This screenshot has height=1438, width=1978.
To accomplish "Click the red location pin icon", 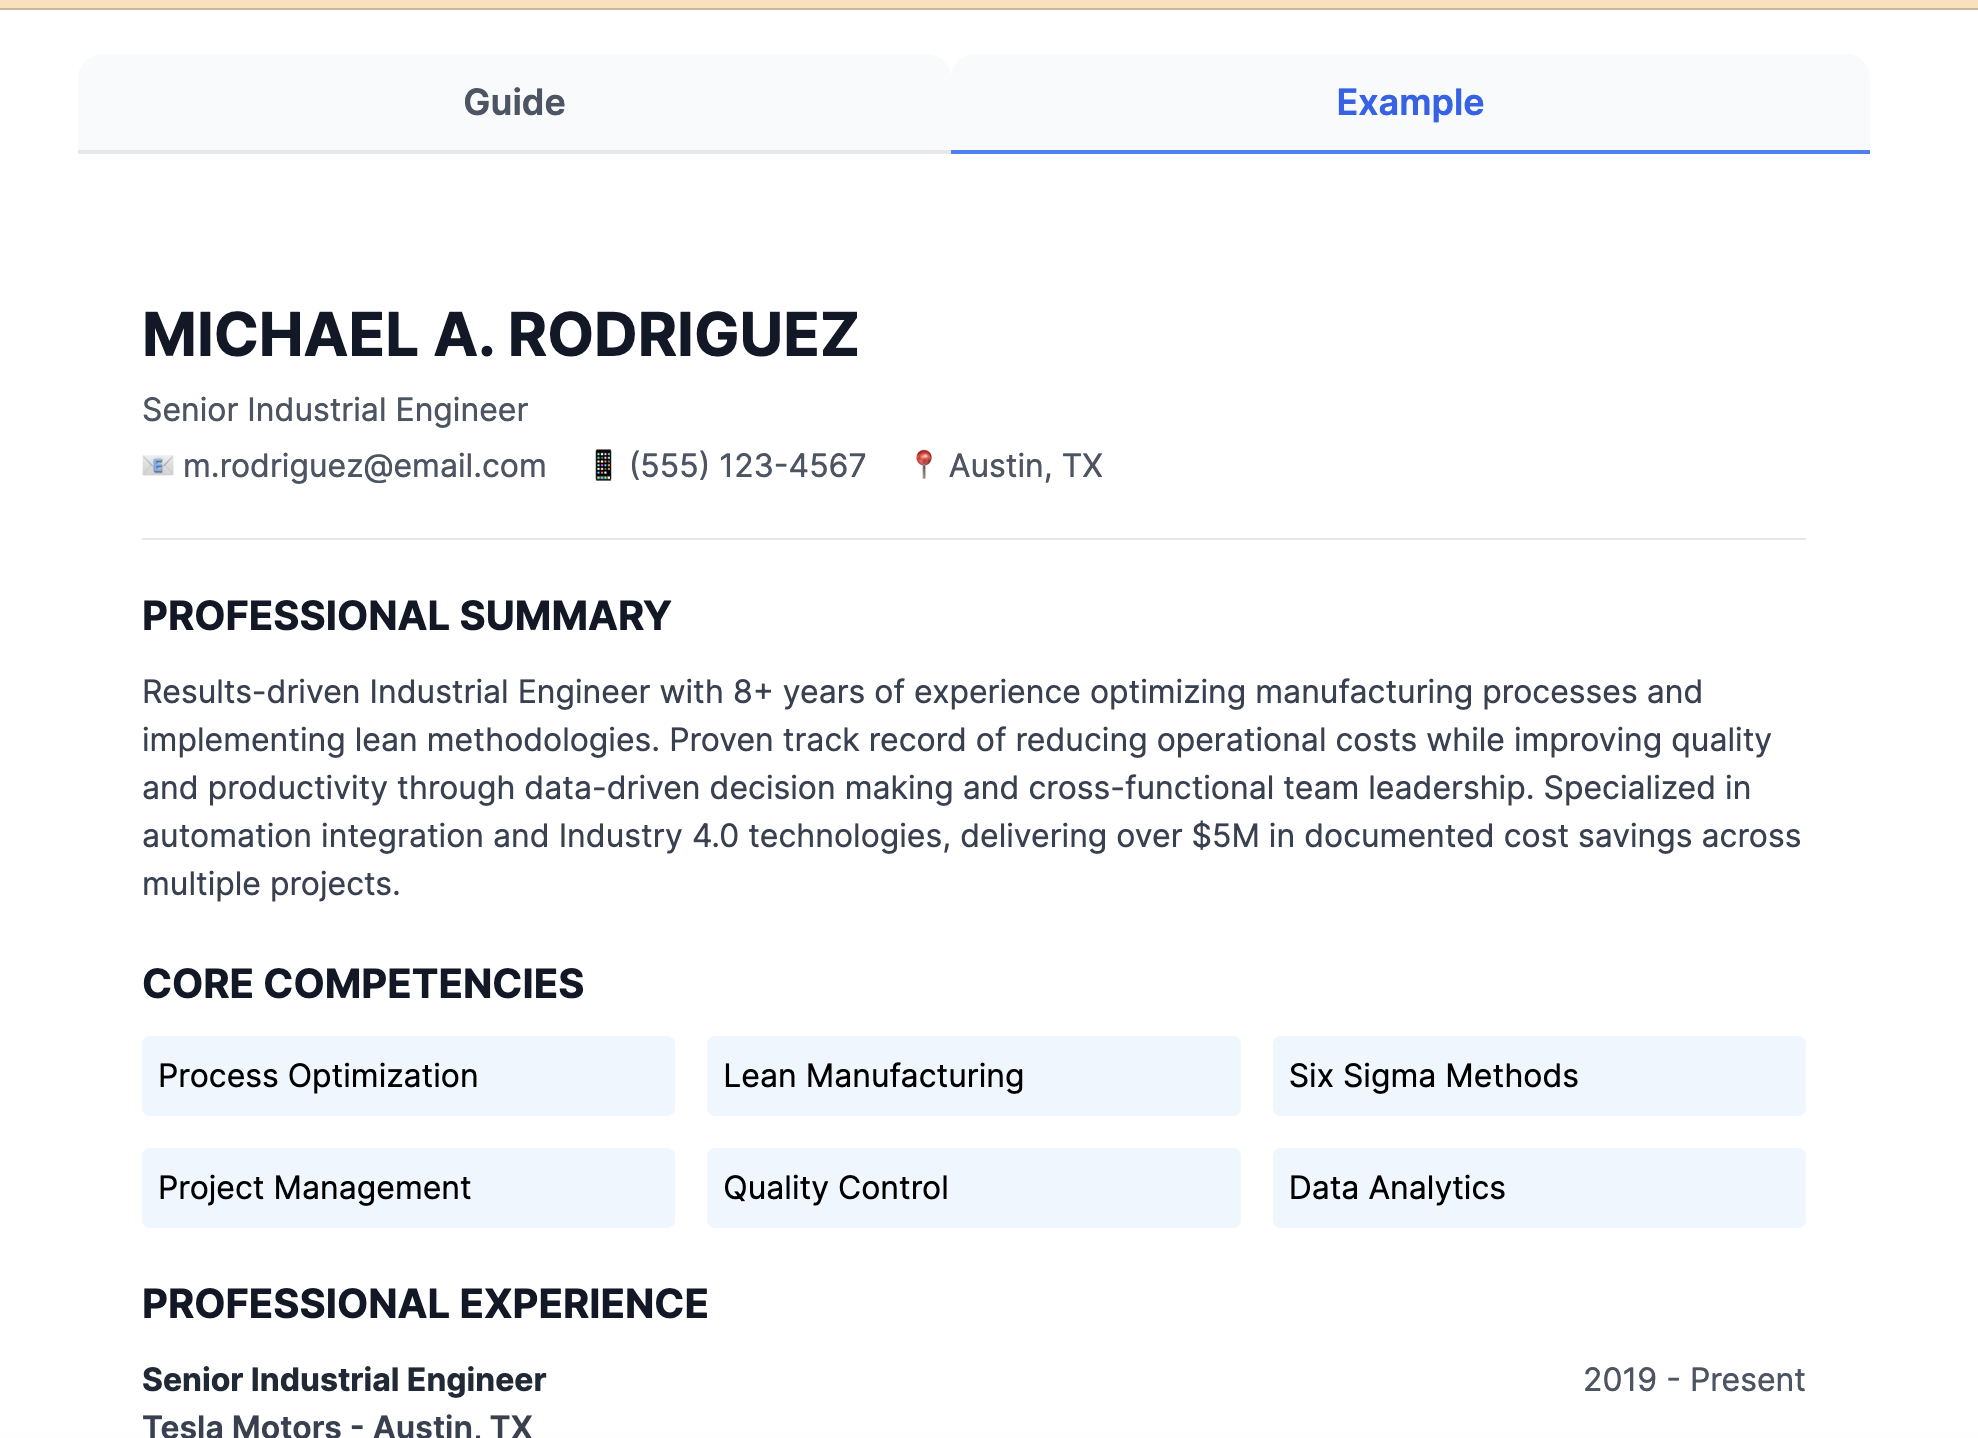I will pyautogui.click(x=924, y=465).
